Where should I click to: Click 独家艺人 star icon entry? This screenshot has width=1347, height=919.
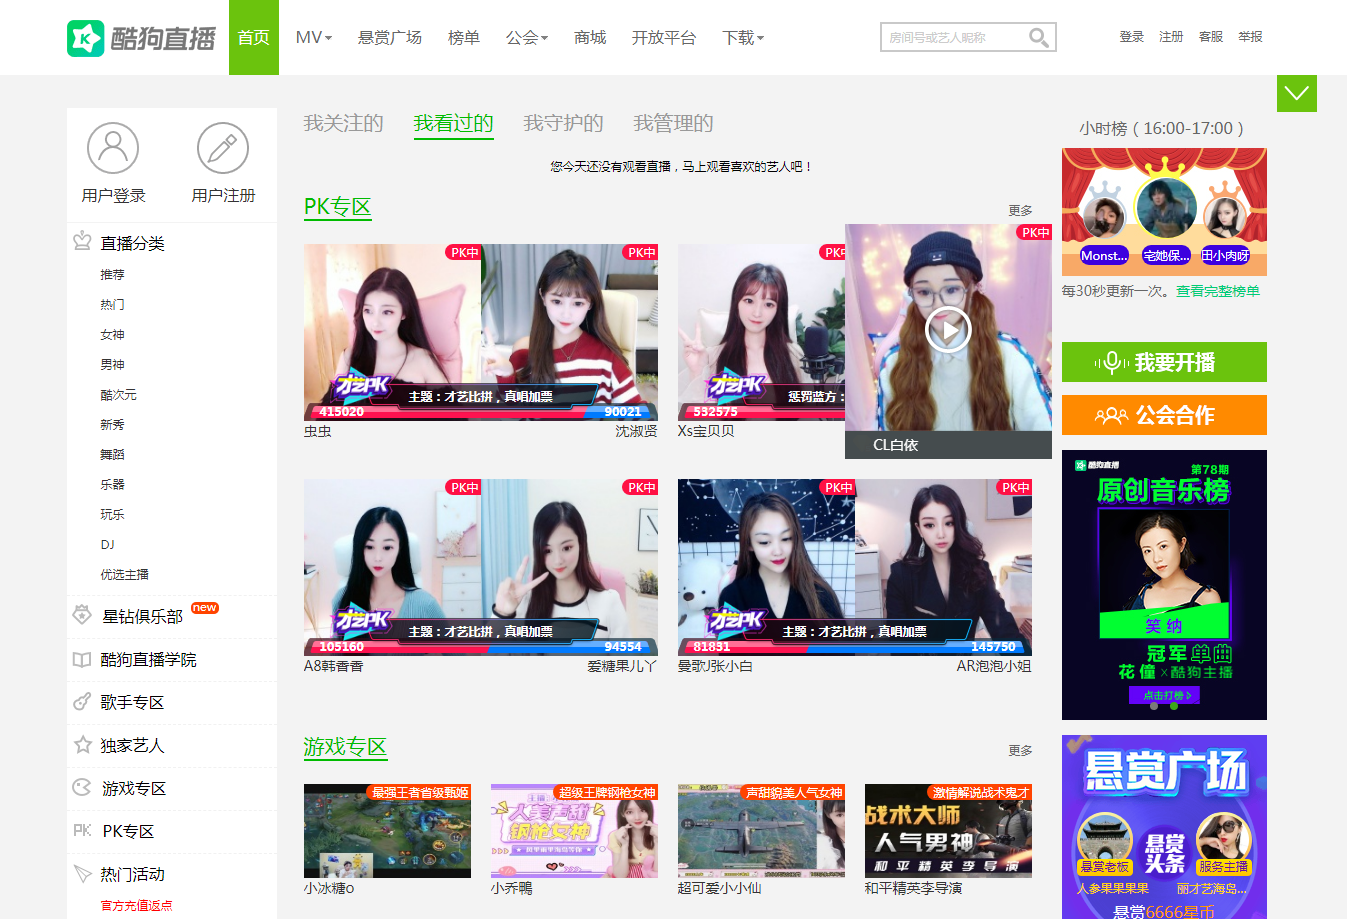pos(83,745)
